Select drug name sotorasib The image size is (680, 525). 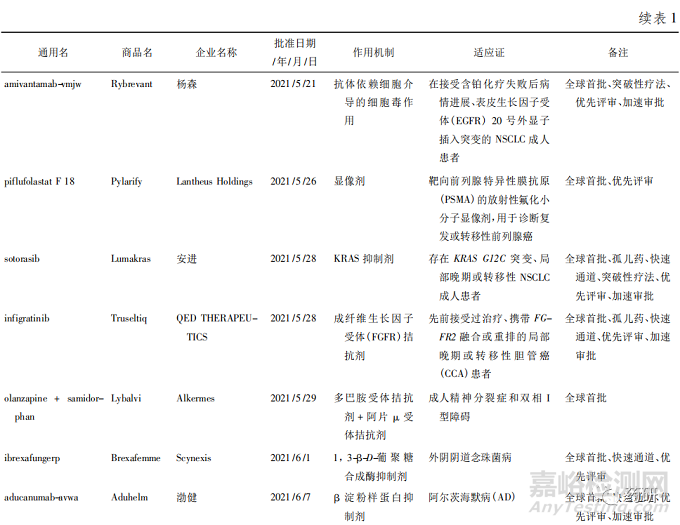coord(22,259)
